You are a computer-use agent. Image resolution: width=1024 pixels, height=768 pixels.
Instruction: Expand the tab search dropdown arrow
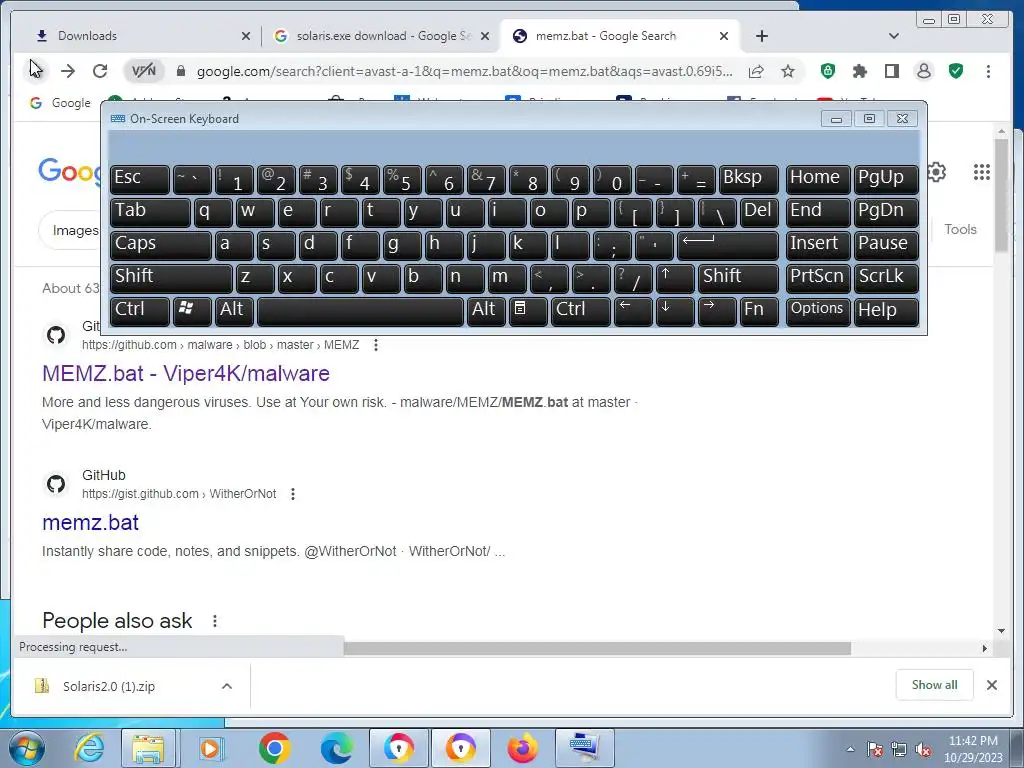tap(894, 36)
